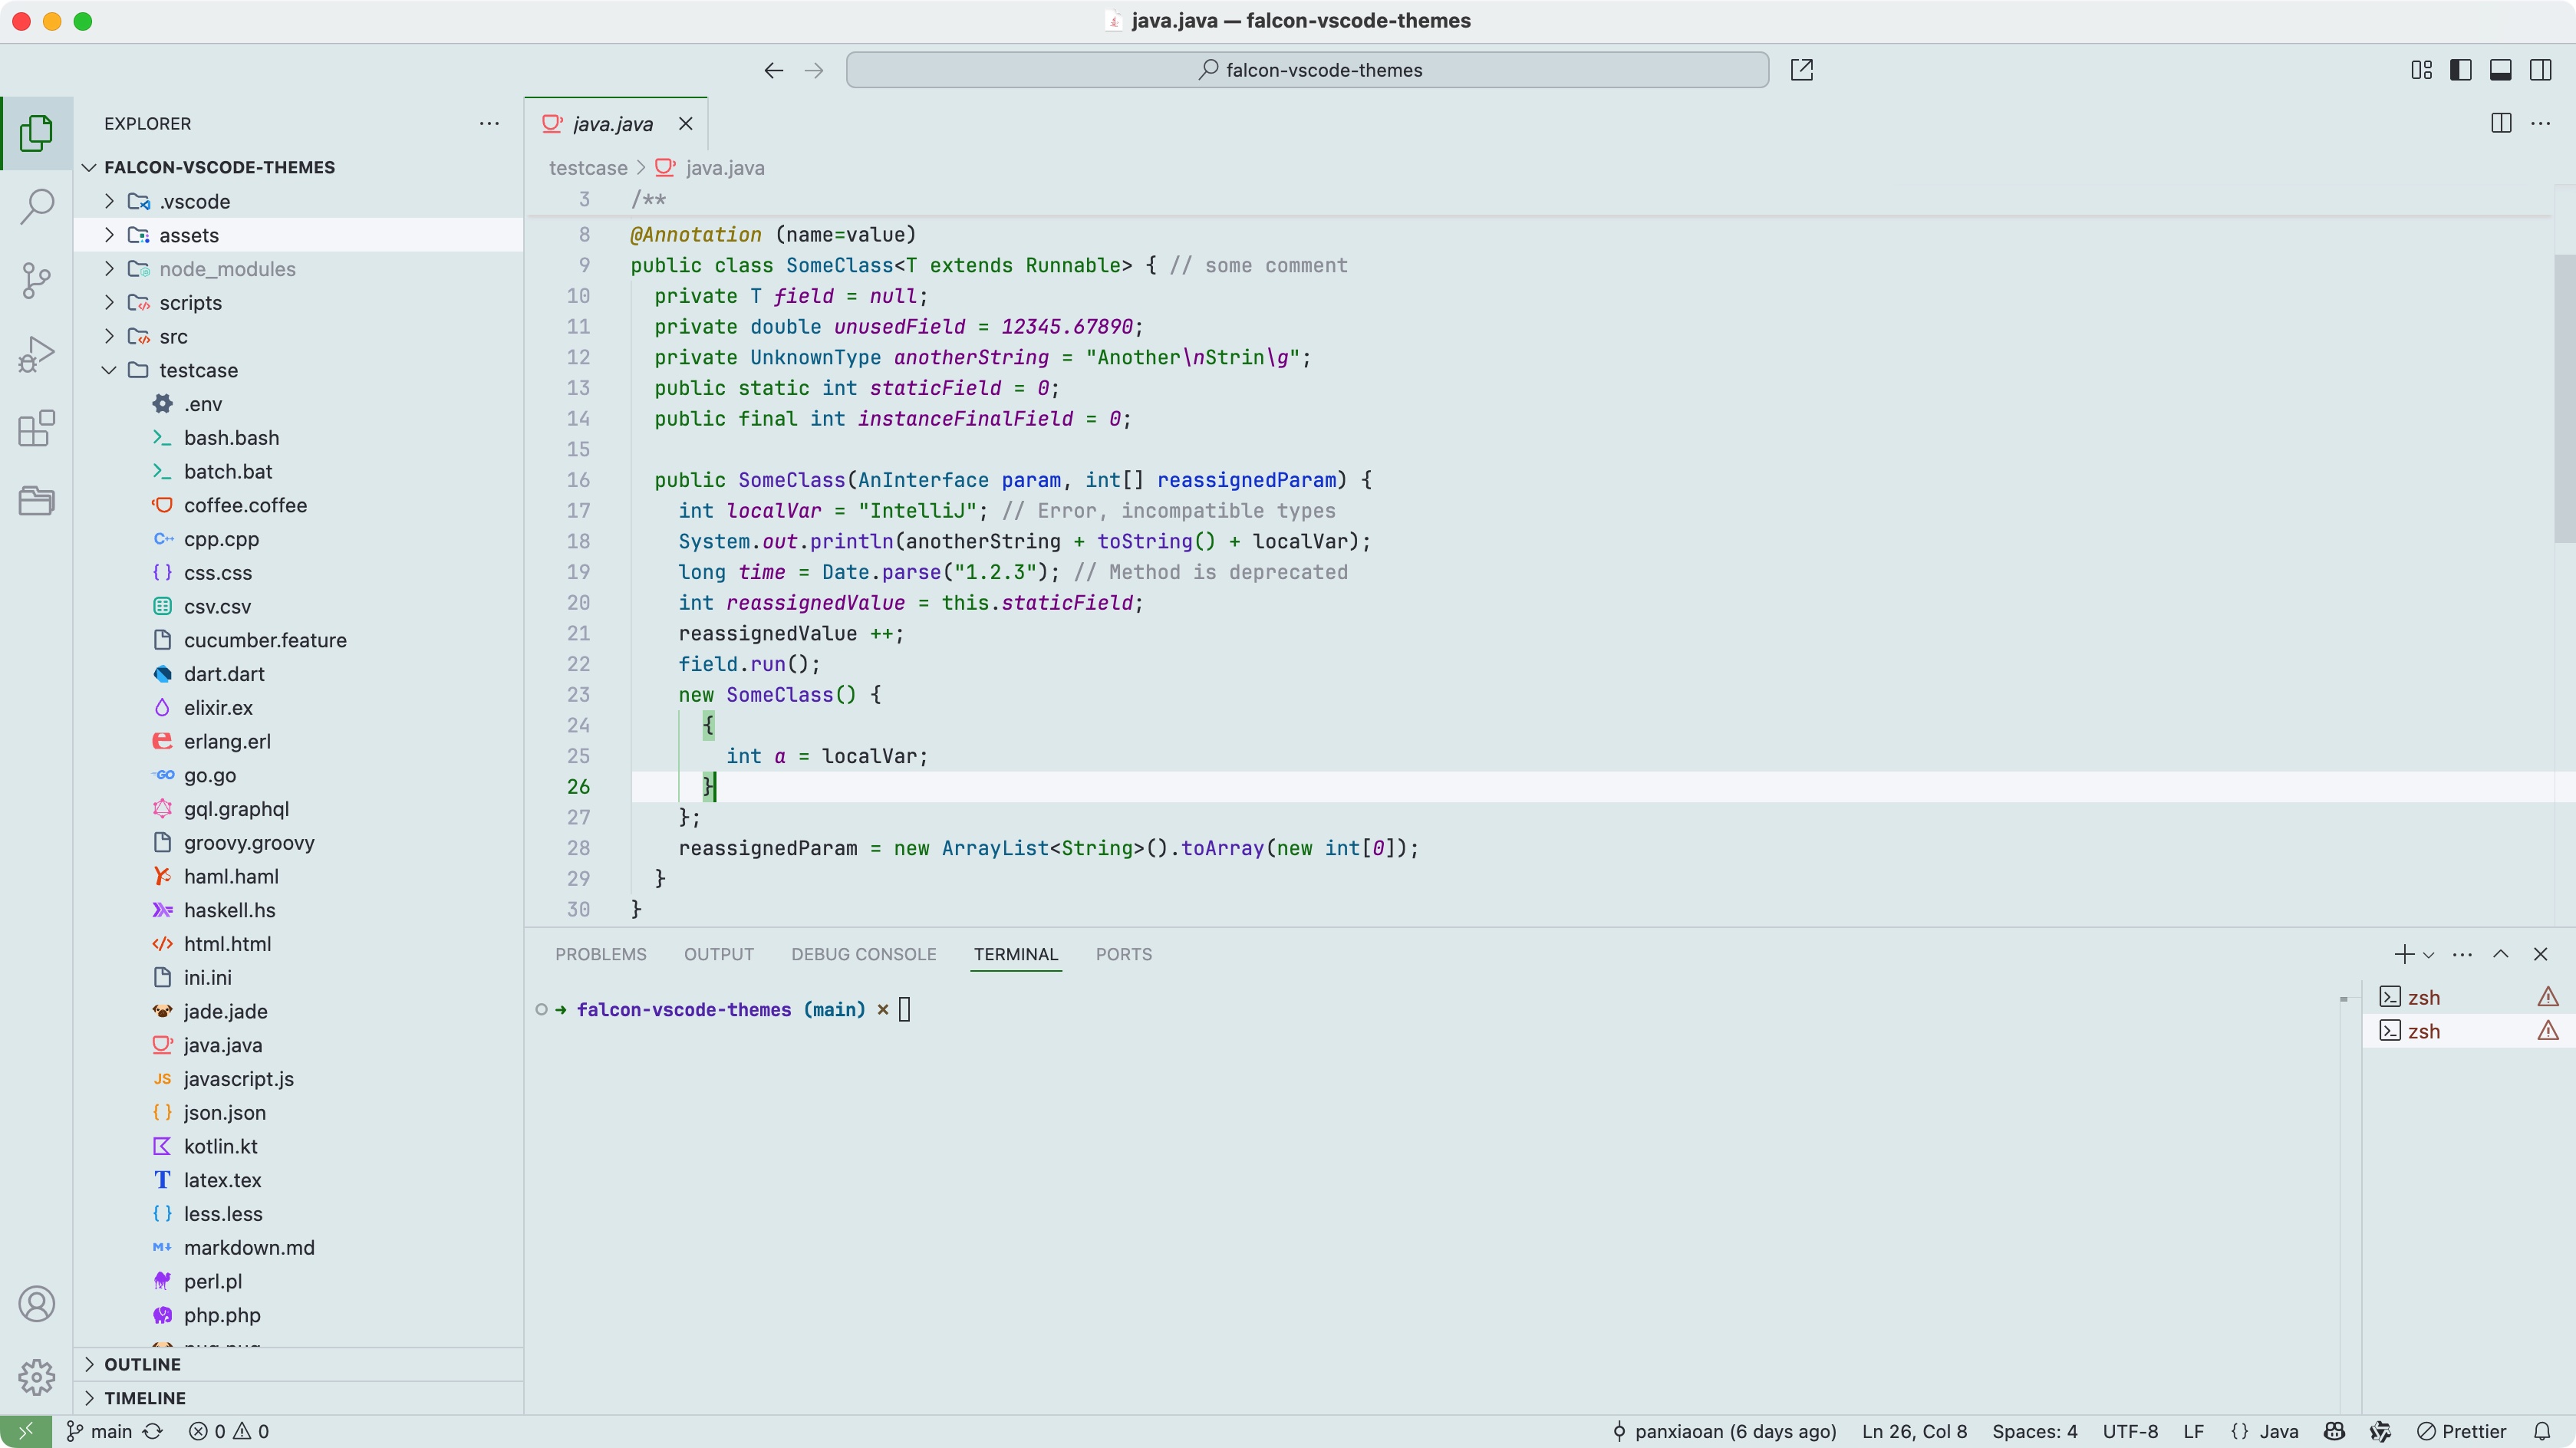This screenshot has width=2576, height=1448.
Task: Click the Prettier status bar button
Action: click(2461, 1431)
